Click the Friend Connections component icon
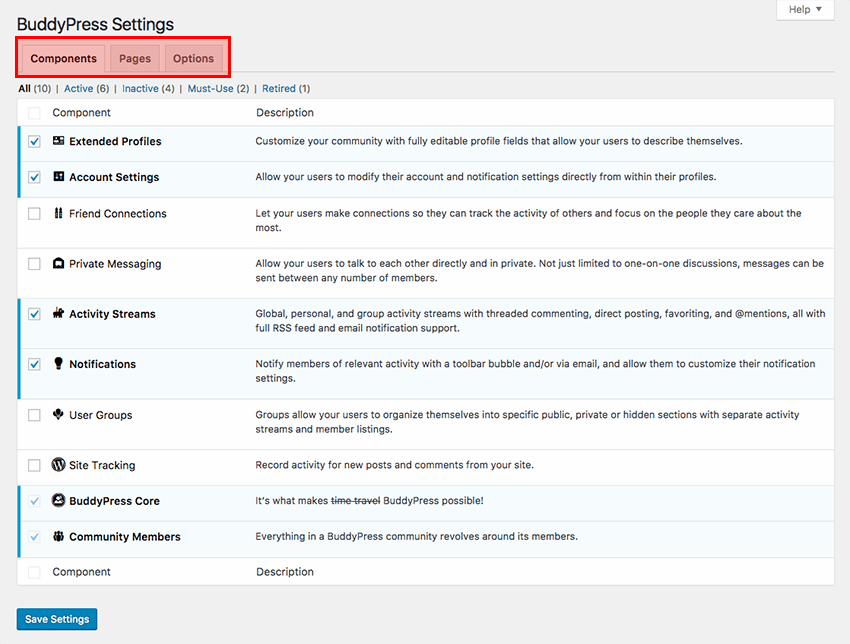Viewport: 850px width, 644px height. pos(59,213)
